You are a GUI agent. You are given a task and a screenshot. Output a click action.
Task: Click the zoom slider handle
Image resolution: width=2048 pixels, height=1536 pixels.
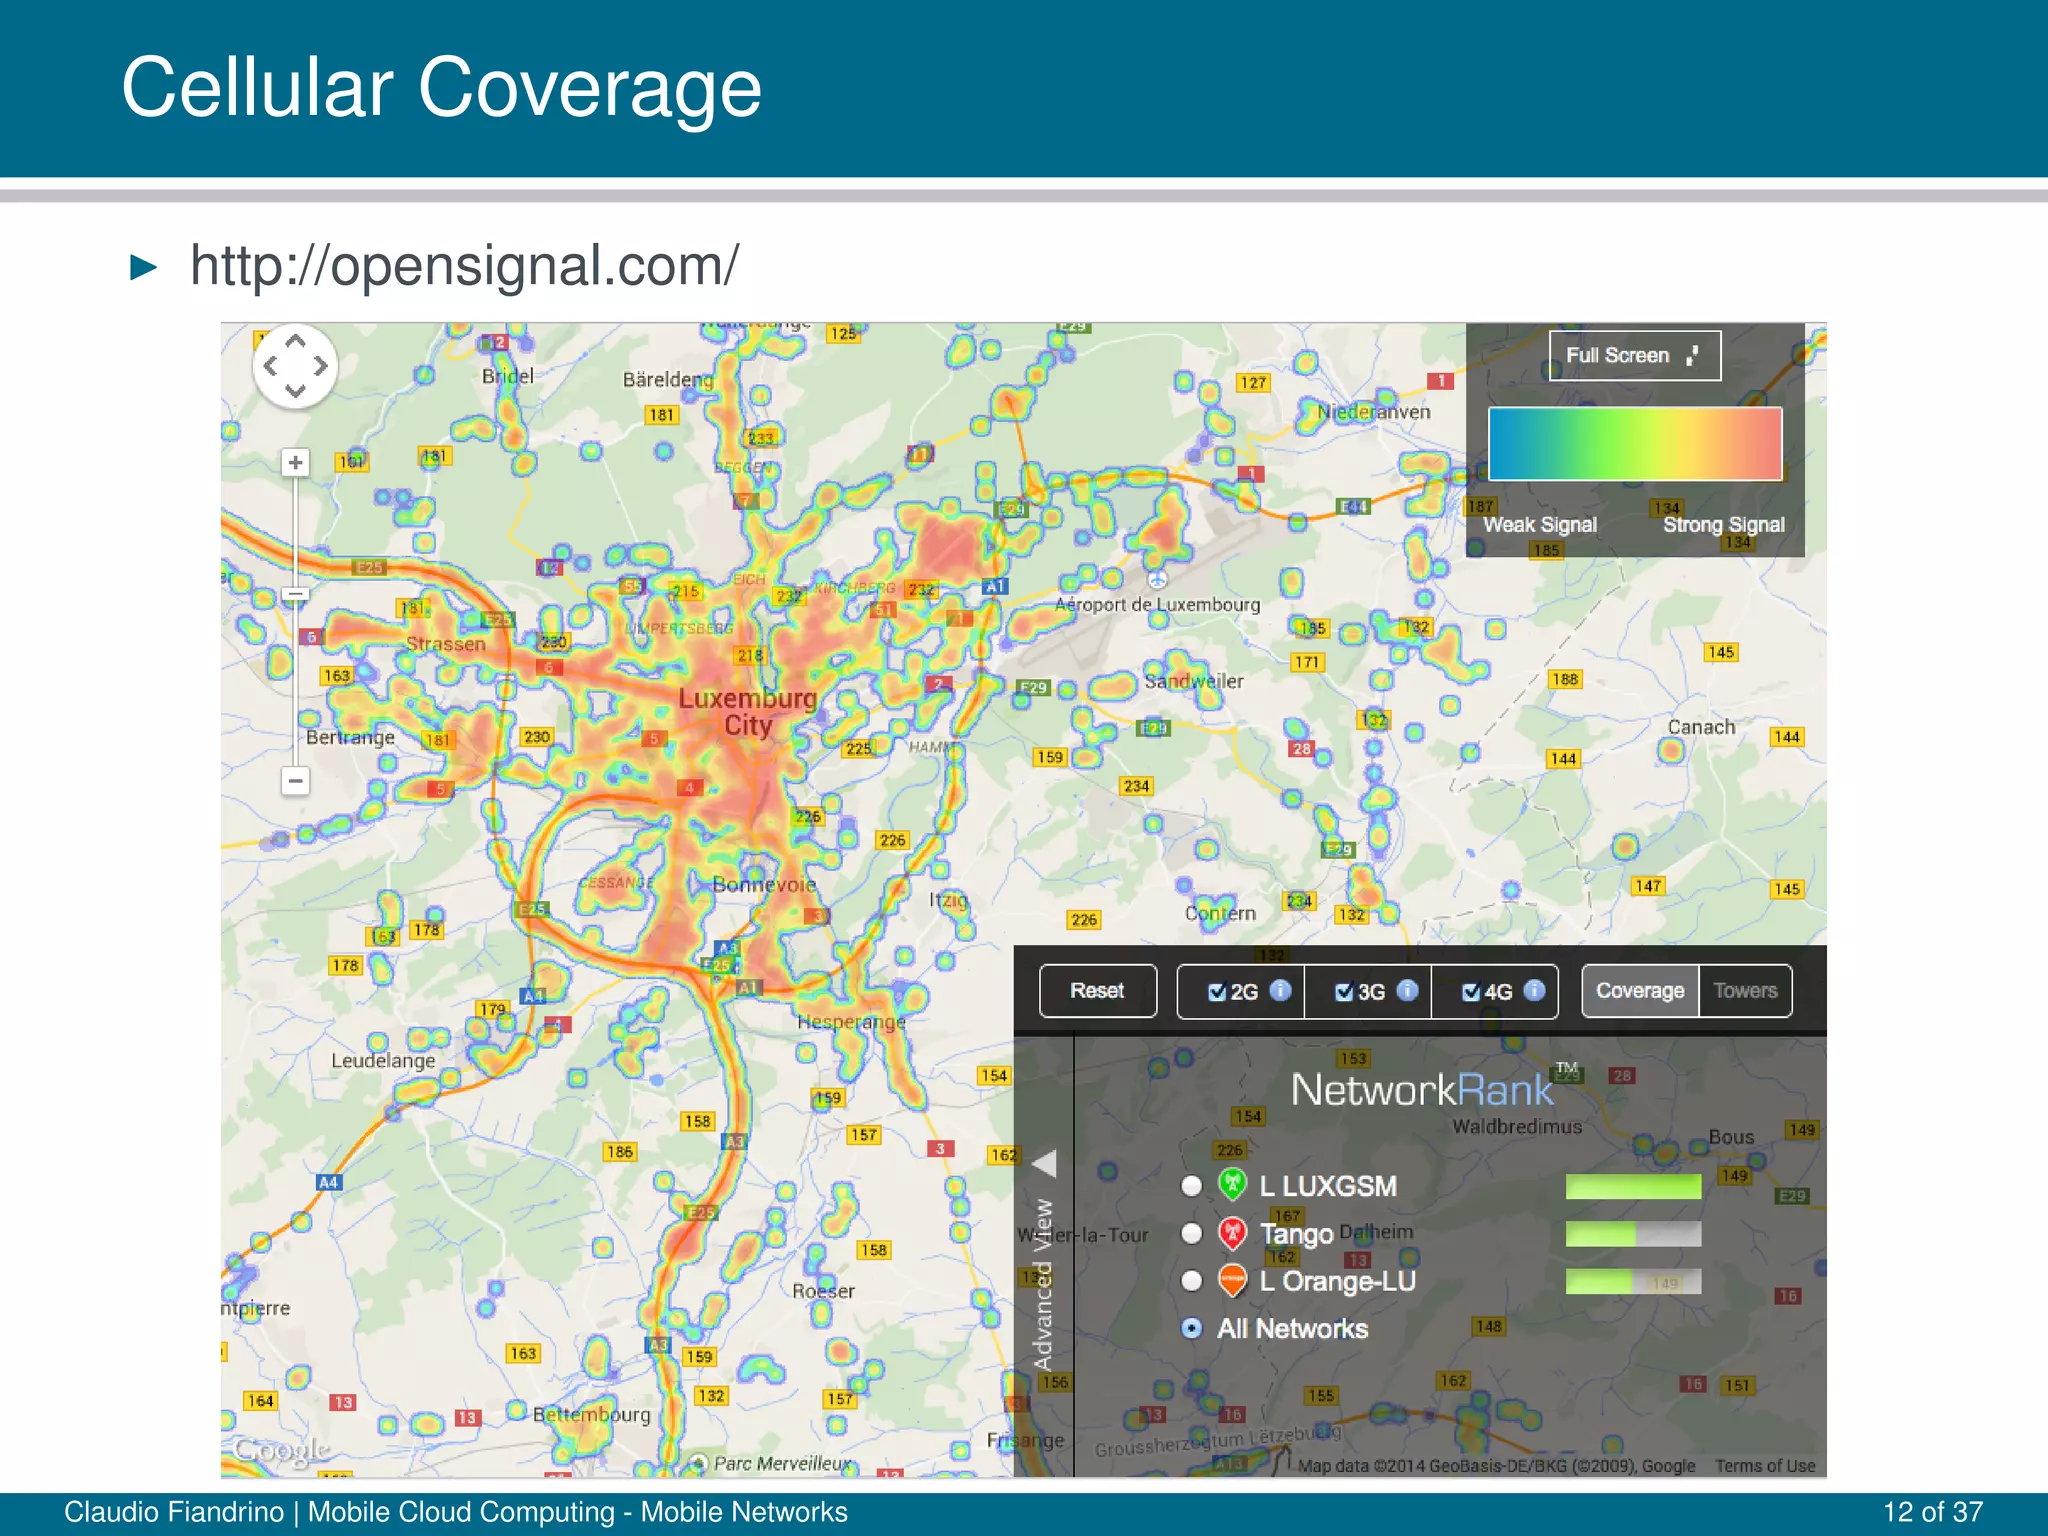(x=295, y=594)
